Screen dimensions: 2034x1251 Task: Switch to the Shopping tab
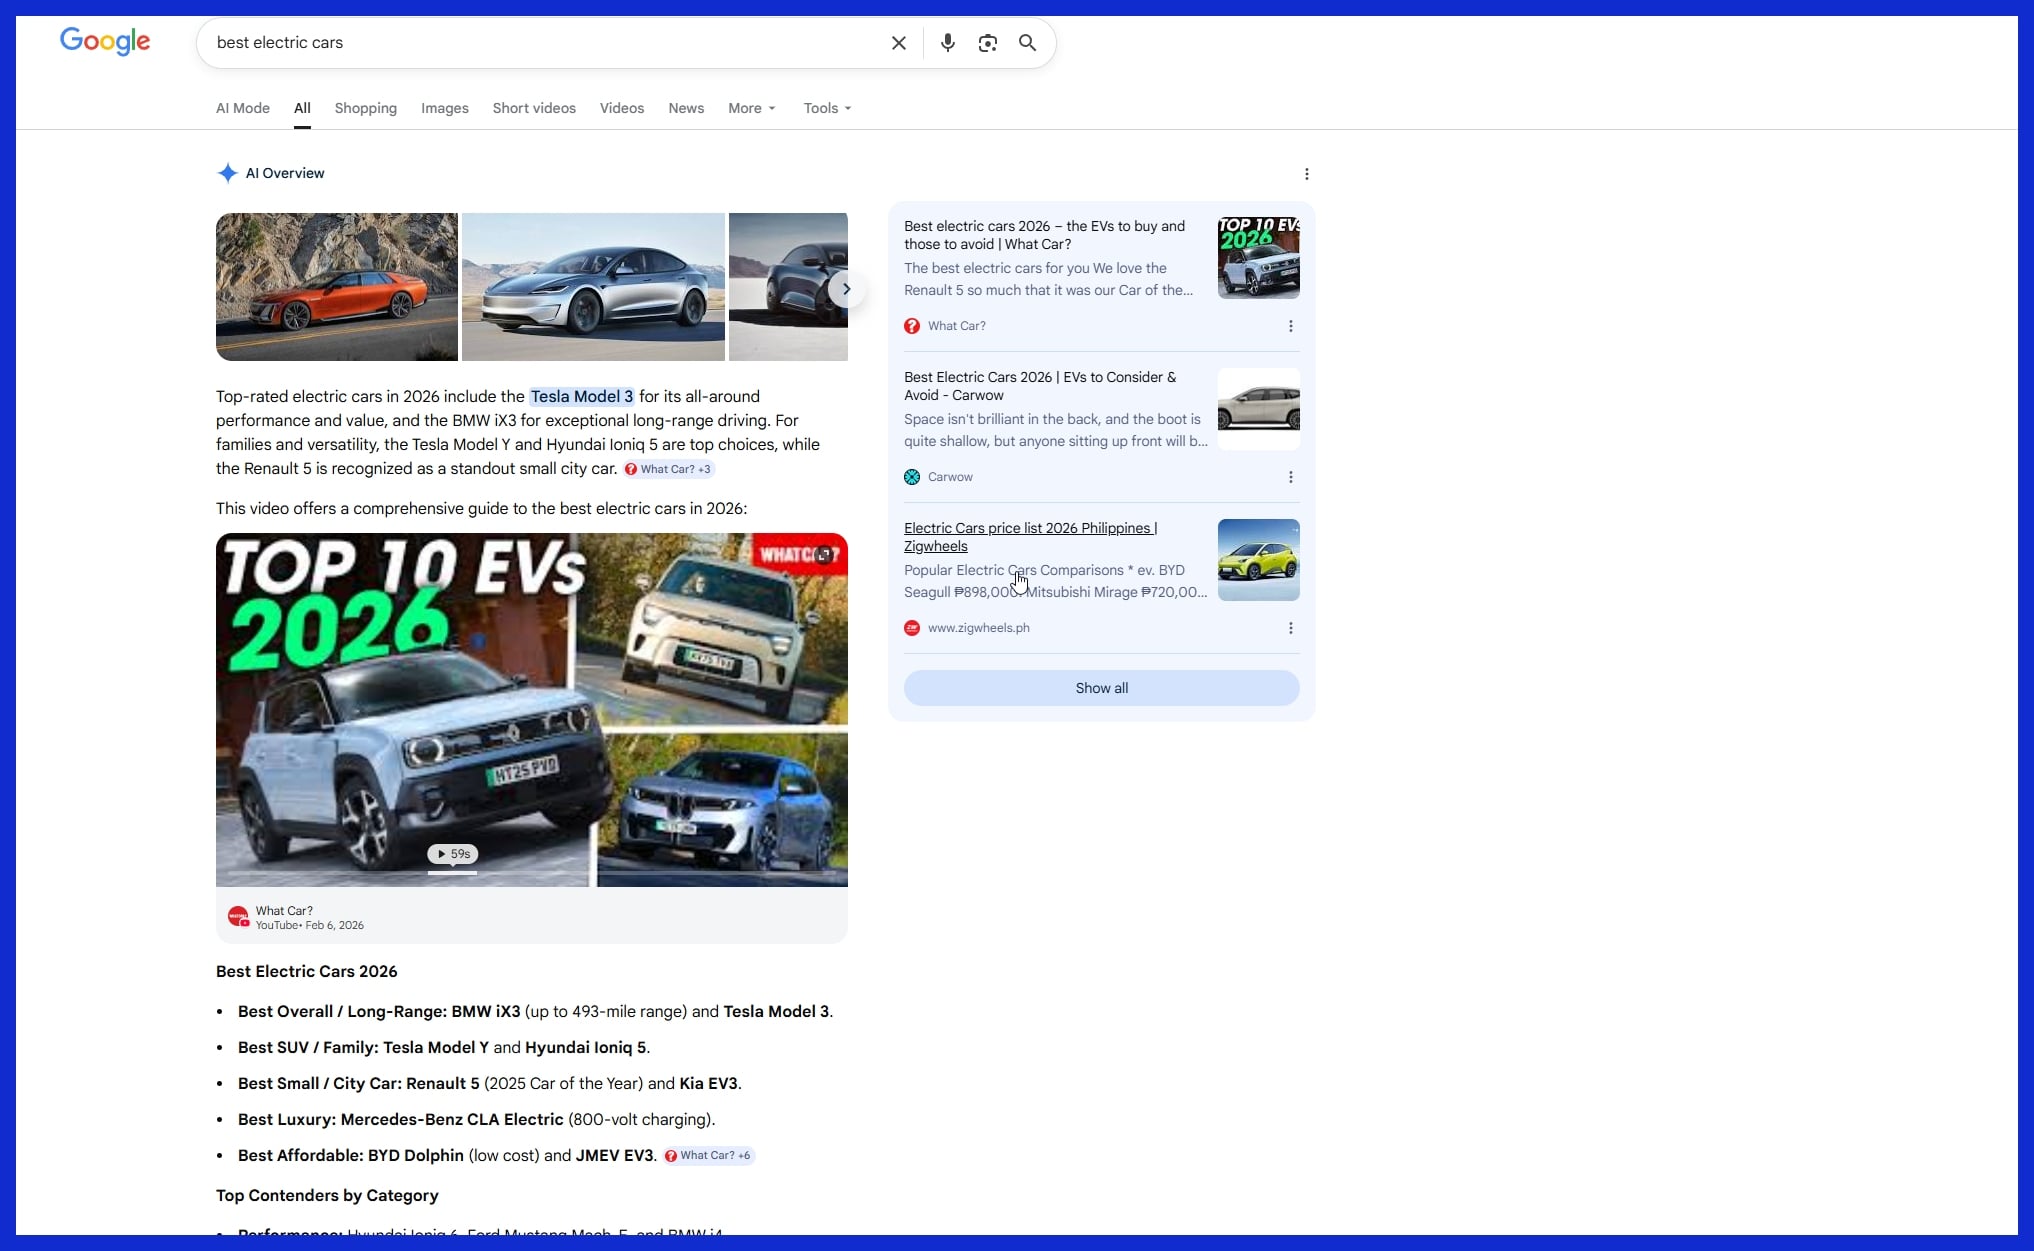tap(365, 108)
